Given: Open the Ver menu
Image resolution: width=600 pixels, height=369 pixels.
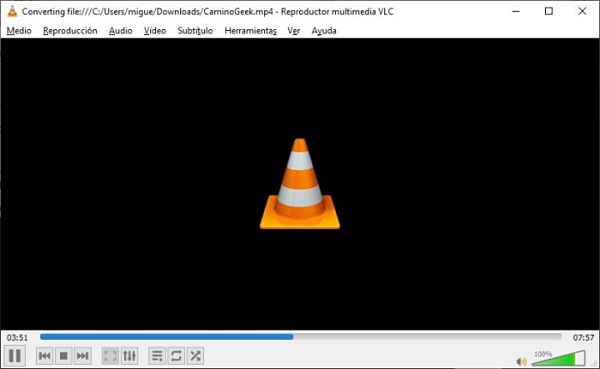Looking at the screenshot, I should click(x=294, y=31).
